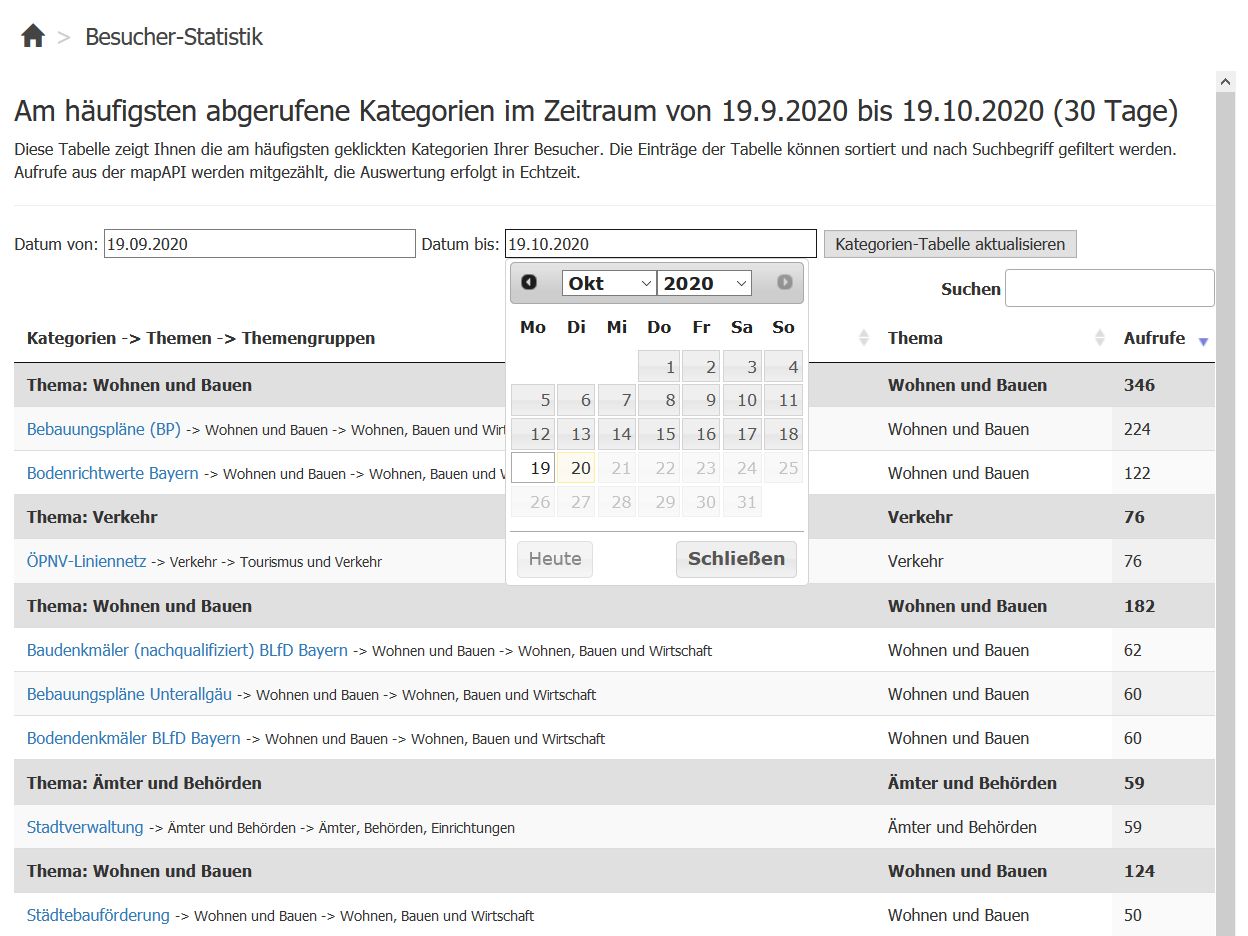Focus the Suchen search box
Screen dimensions: 1248x936
tap(1110, 288)
